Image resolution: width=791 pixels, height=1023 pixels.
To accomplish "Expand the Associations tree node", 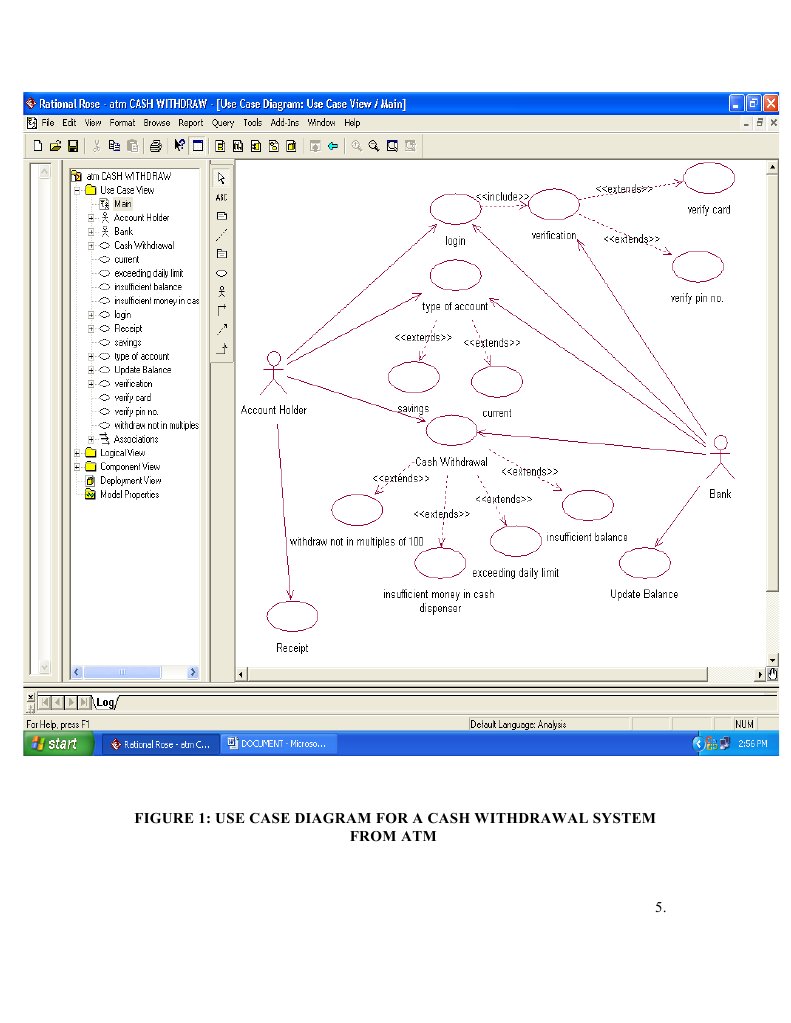I will point(91,439).
